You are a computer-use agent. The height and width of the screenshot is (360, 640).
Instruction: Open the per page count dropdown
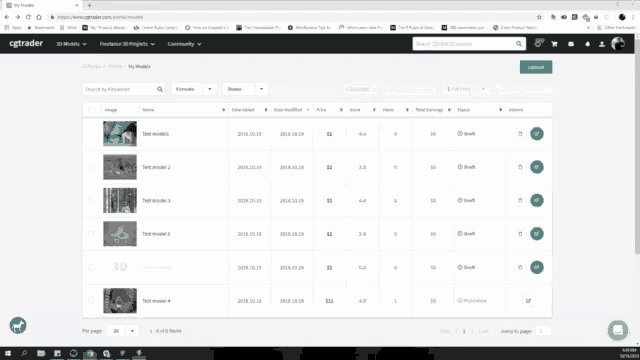[122, 331]
